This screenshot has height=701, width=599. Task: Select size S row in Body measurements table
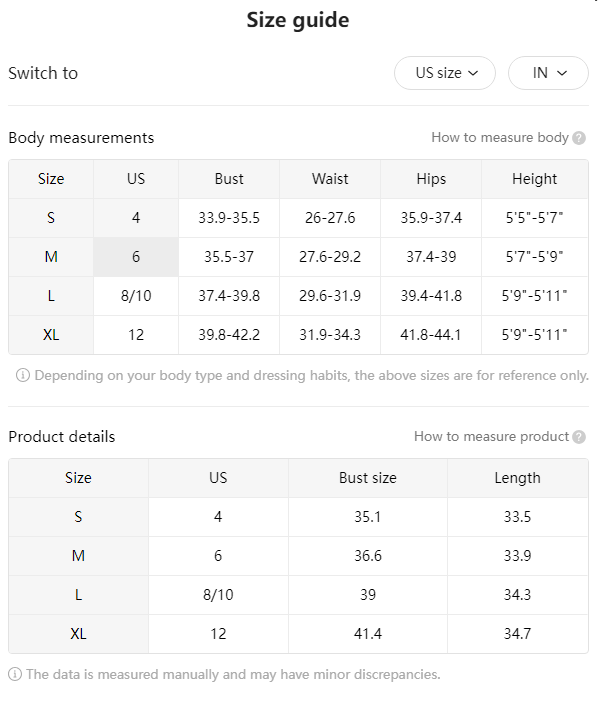tap(298, 218)
